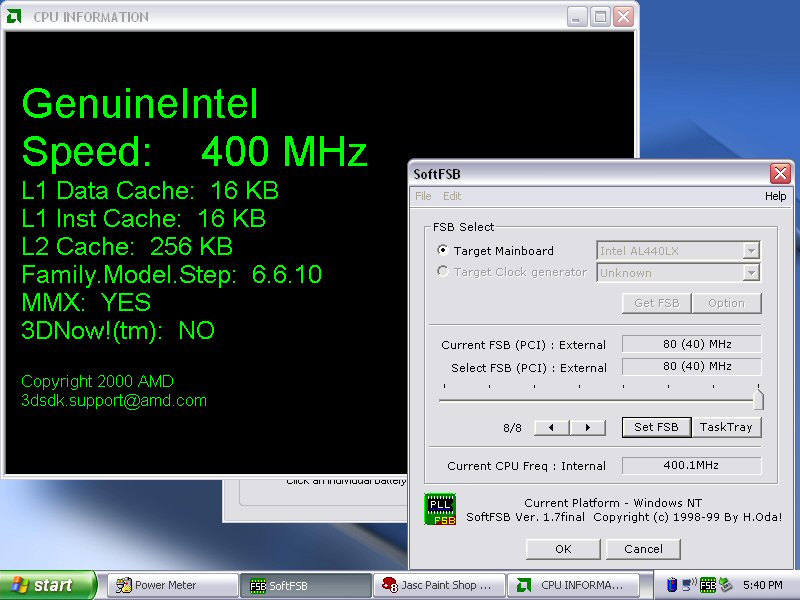Select the Target Mainboard radio button
800x600 pixels.
coord(442,250)
